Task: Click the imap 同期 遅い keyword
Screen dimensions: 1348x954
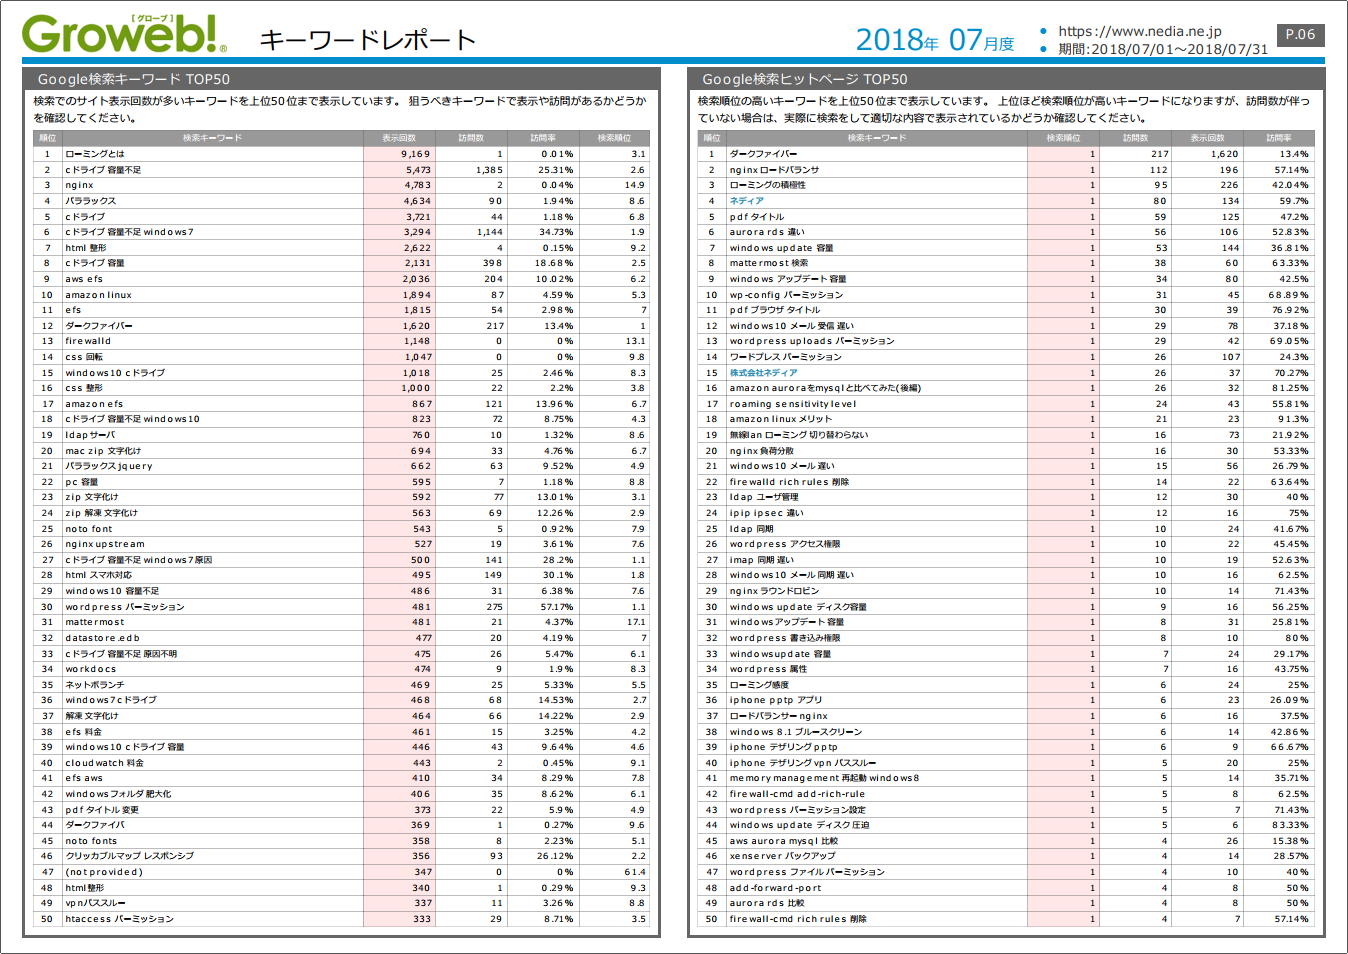Action: coord(762,560)
